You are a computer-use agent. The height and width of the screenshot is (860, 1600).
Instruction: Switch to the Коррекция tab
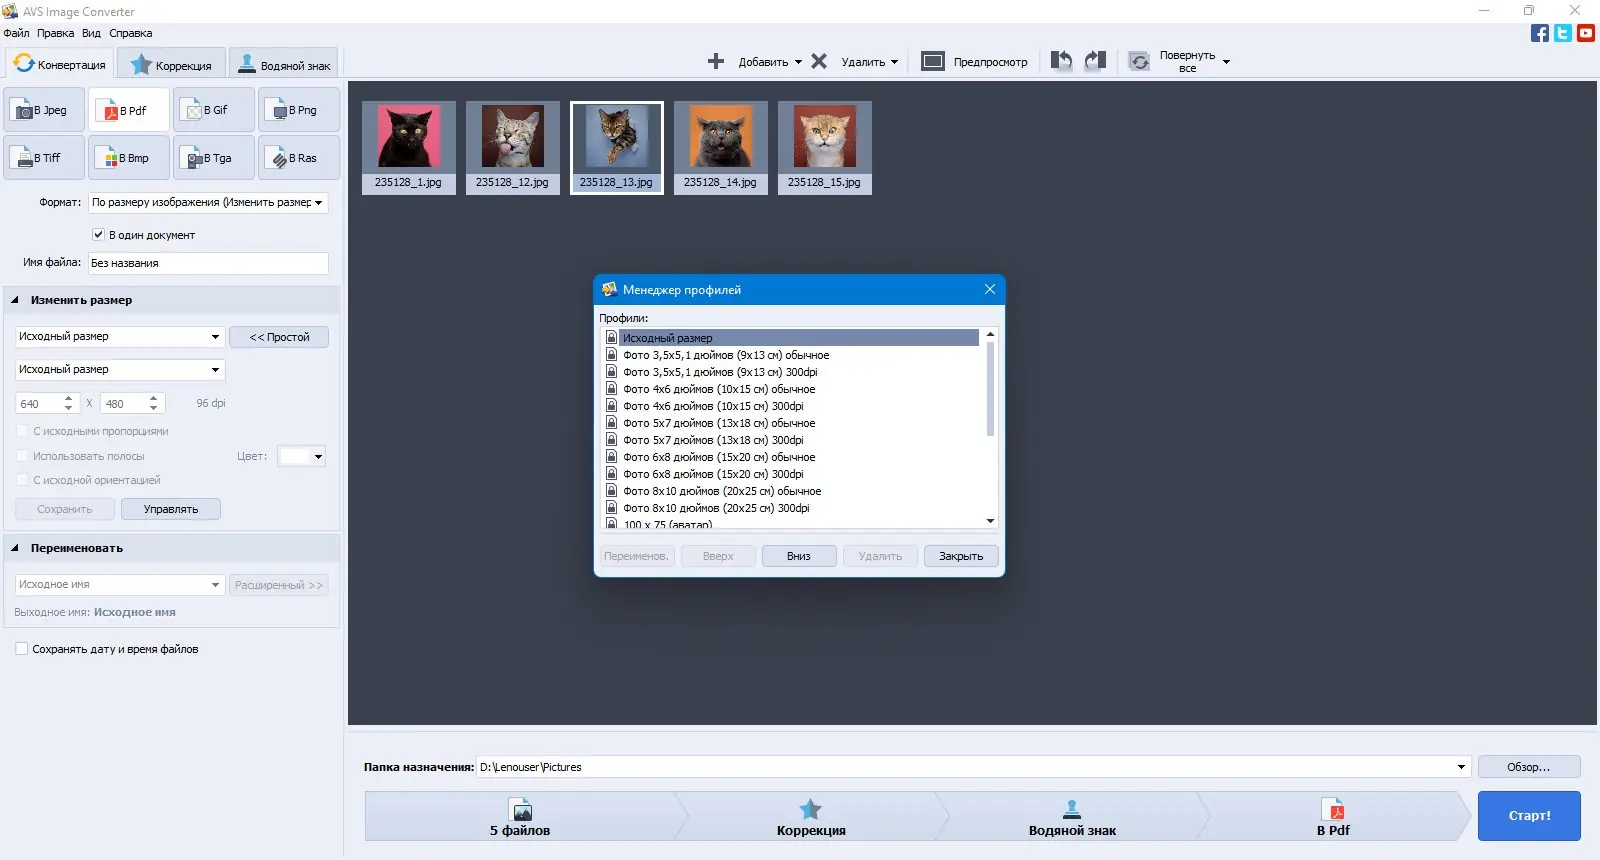(171, 65)
